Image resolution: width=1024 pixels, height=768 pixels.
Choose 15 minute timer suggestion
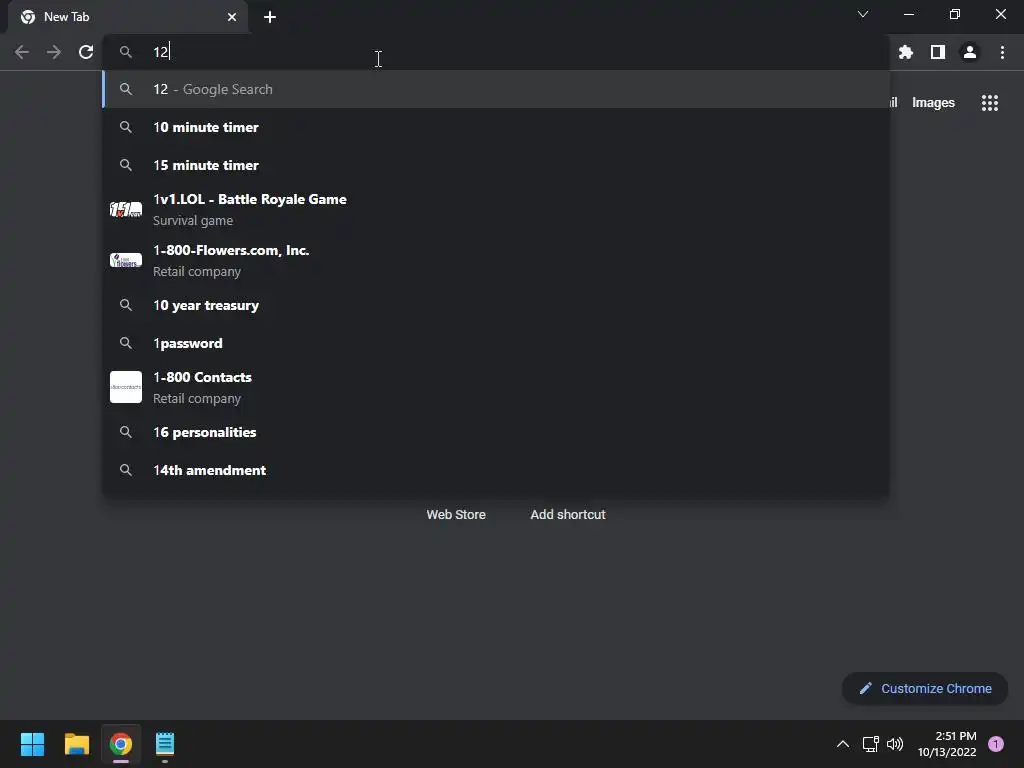[496, 165]
